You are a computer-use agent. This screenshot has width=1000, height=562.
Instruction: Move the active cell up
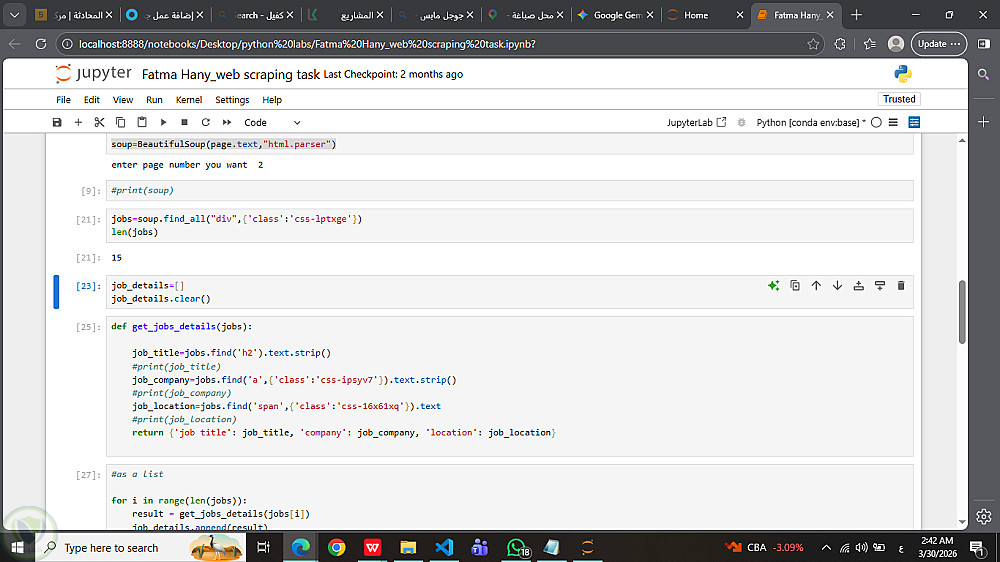tap(816, 286)
